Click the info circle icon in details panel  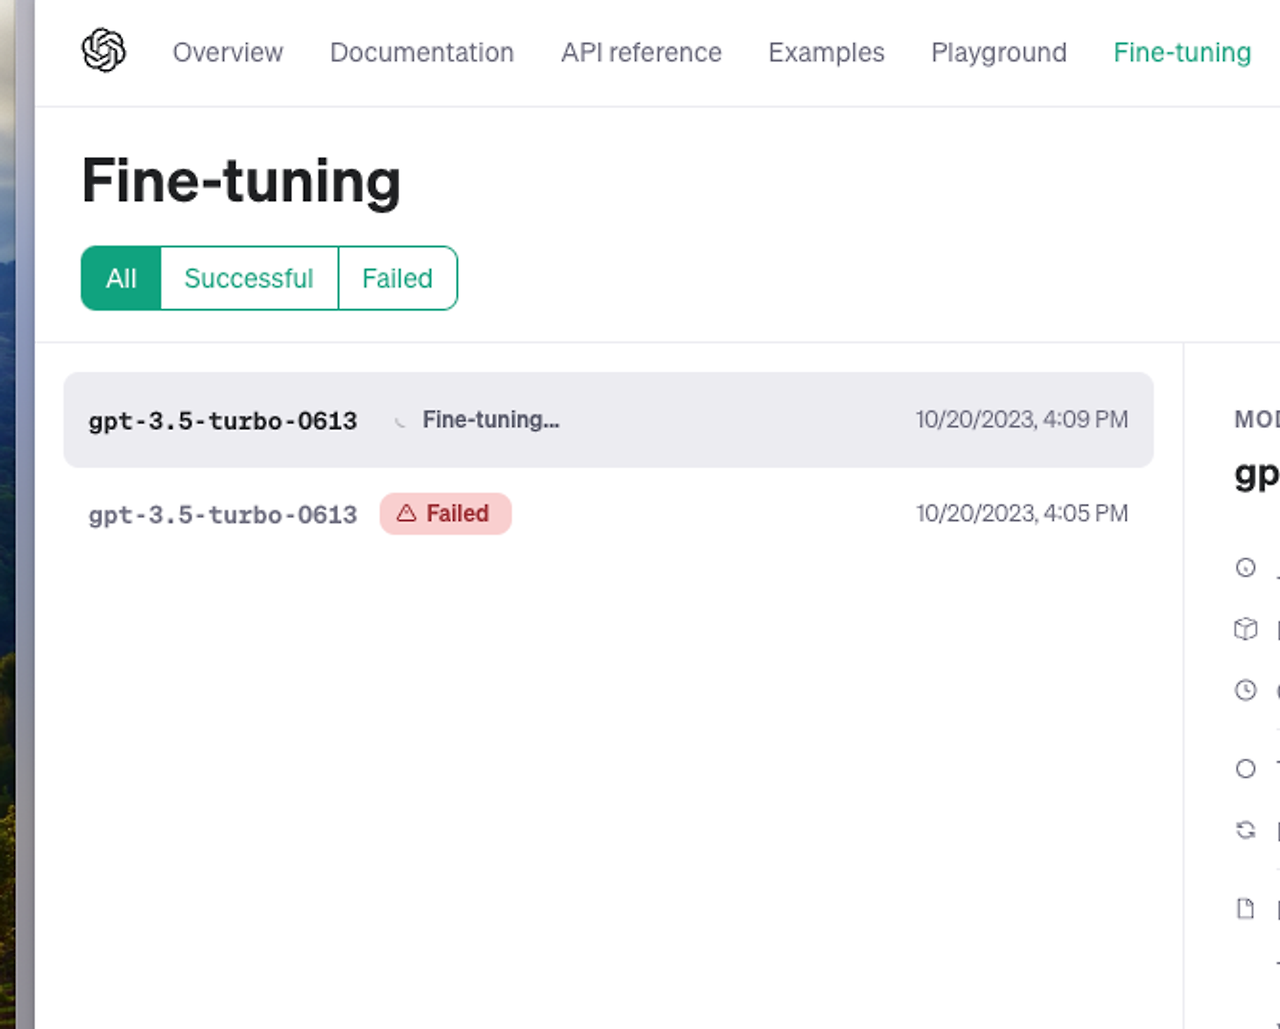point(1245,568)
